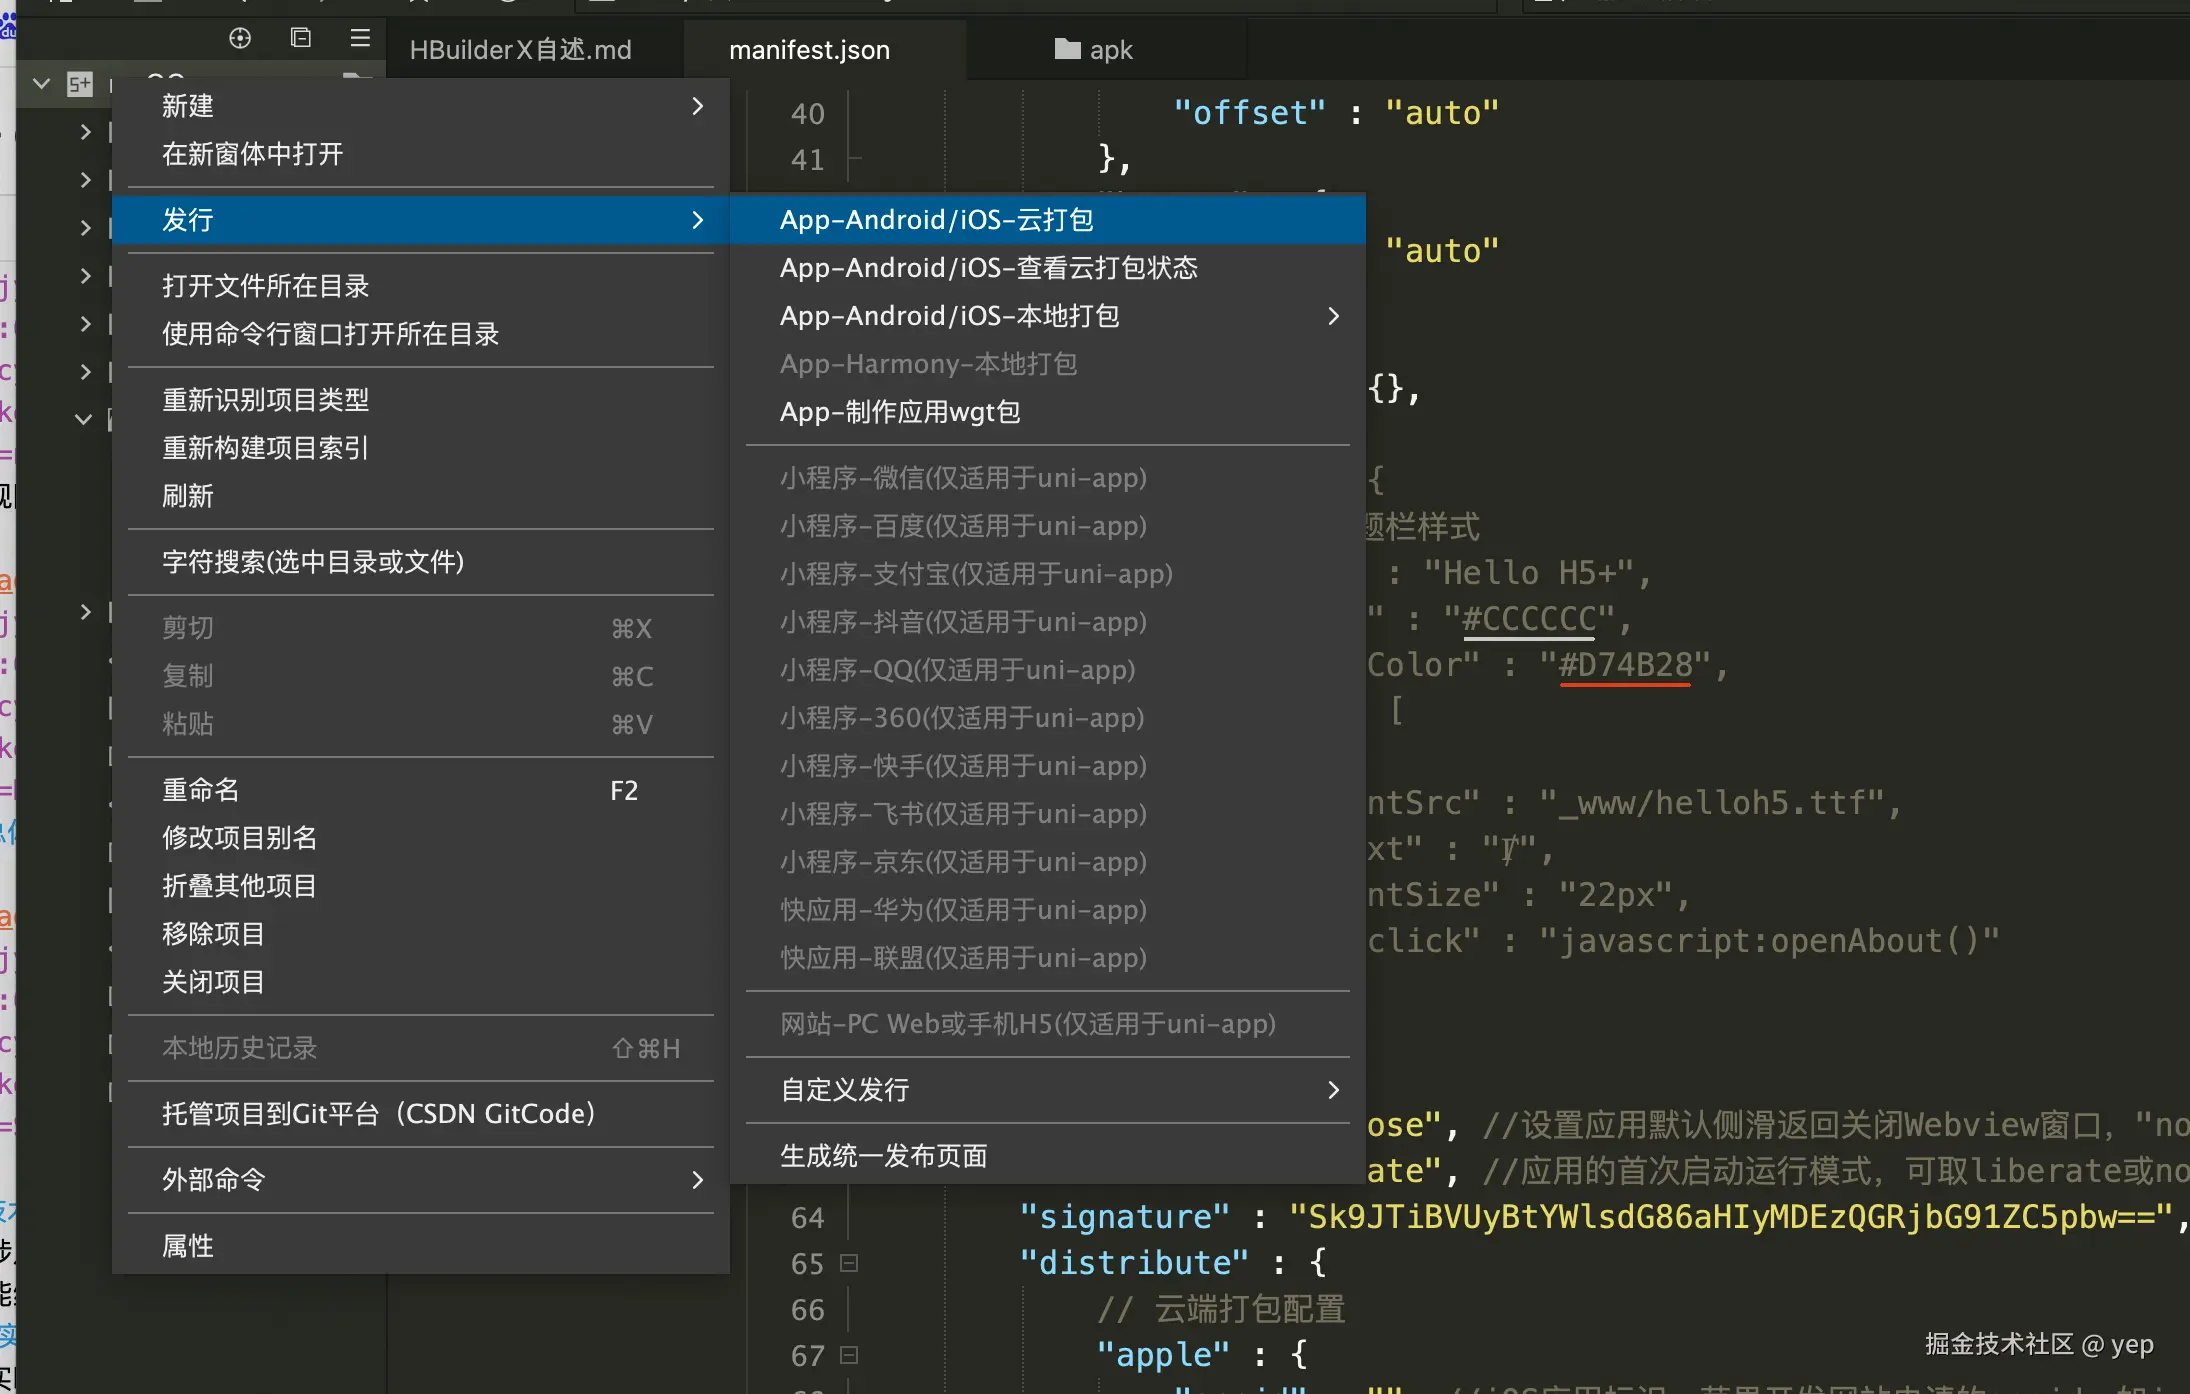Click the #D74B28 color value
Viewport: 2190px width, 1394px height.
coord(1625,665)
